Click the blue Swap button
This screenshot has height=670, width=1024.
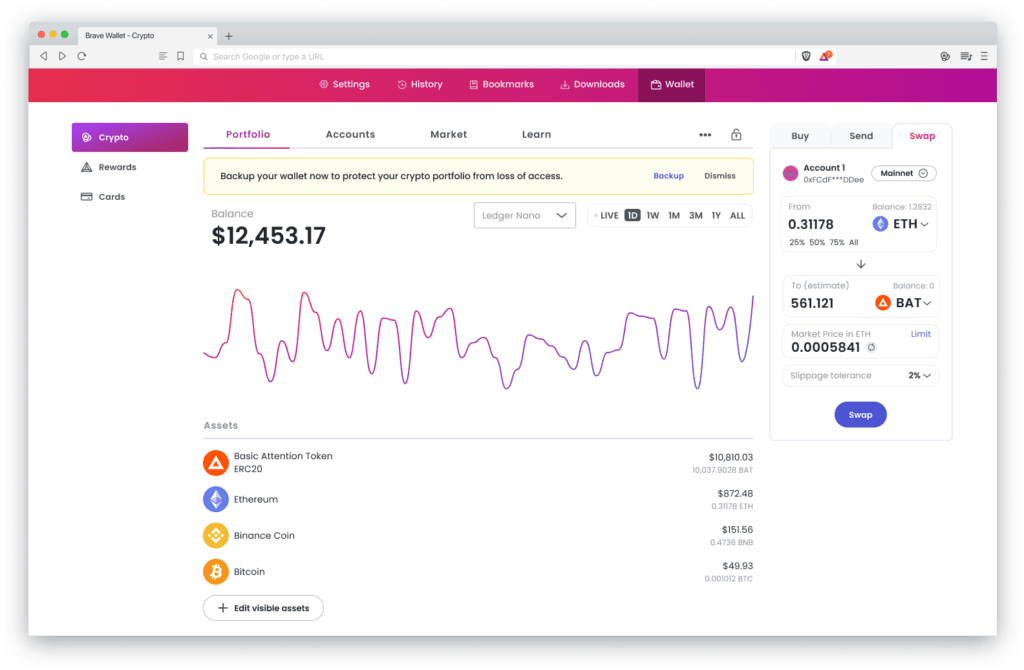tap(860, 415)
